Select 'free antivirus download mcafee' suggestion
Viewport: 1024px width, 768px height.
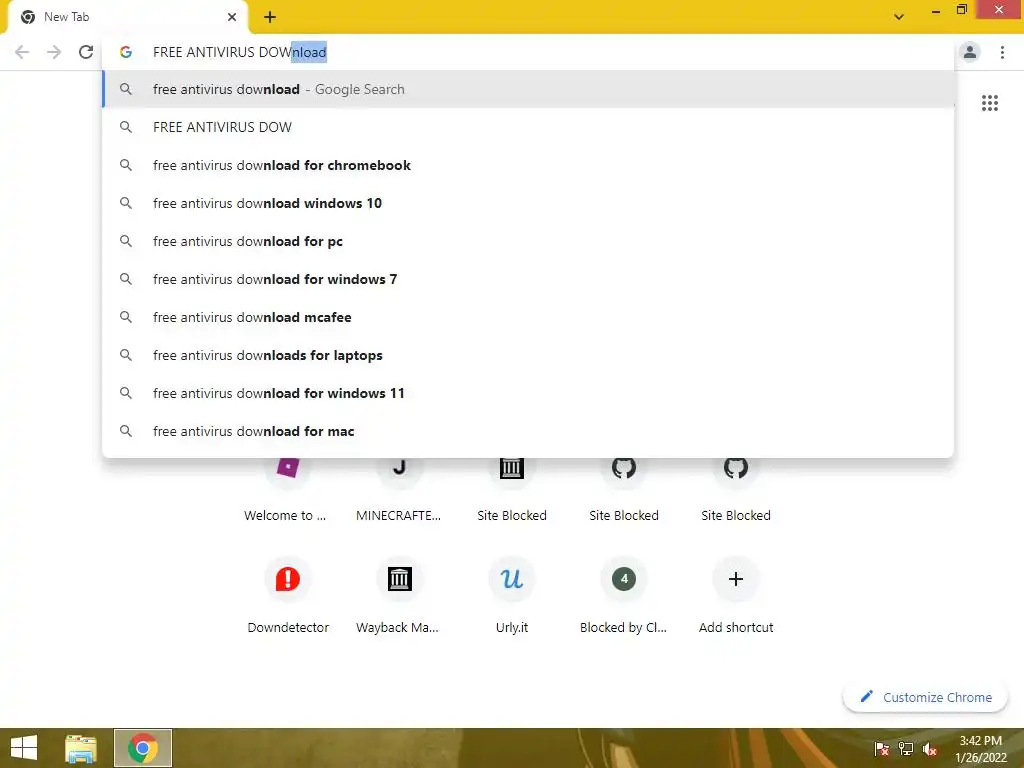pos(528,317)
